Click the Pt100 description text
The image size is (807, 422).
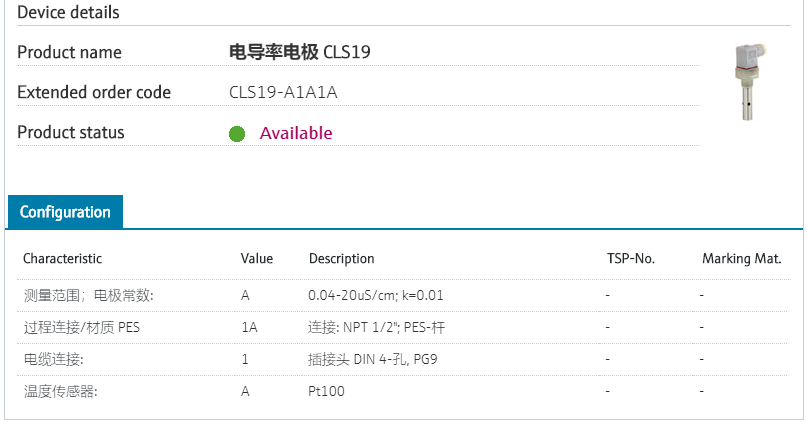point(326,391)
